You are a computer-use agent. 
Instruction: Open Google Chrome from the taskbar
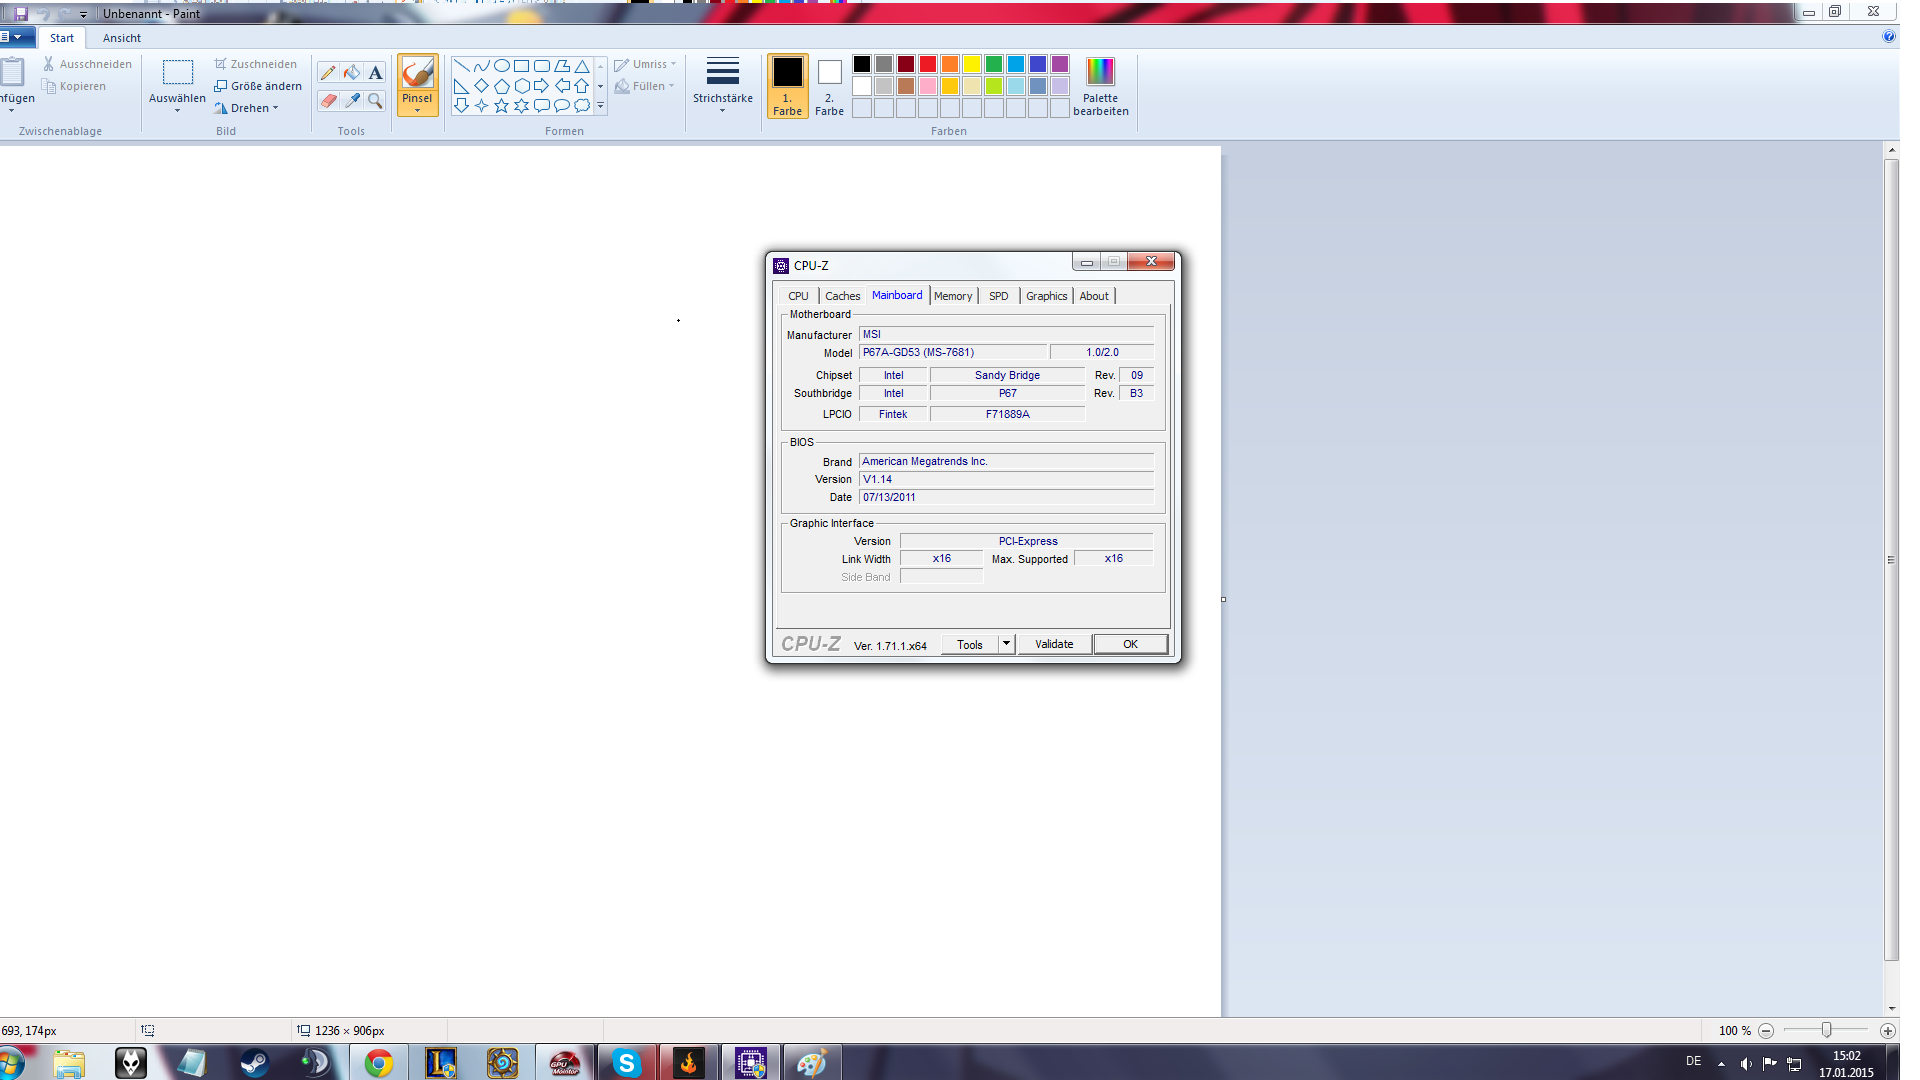[378, 1063]
